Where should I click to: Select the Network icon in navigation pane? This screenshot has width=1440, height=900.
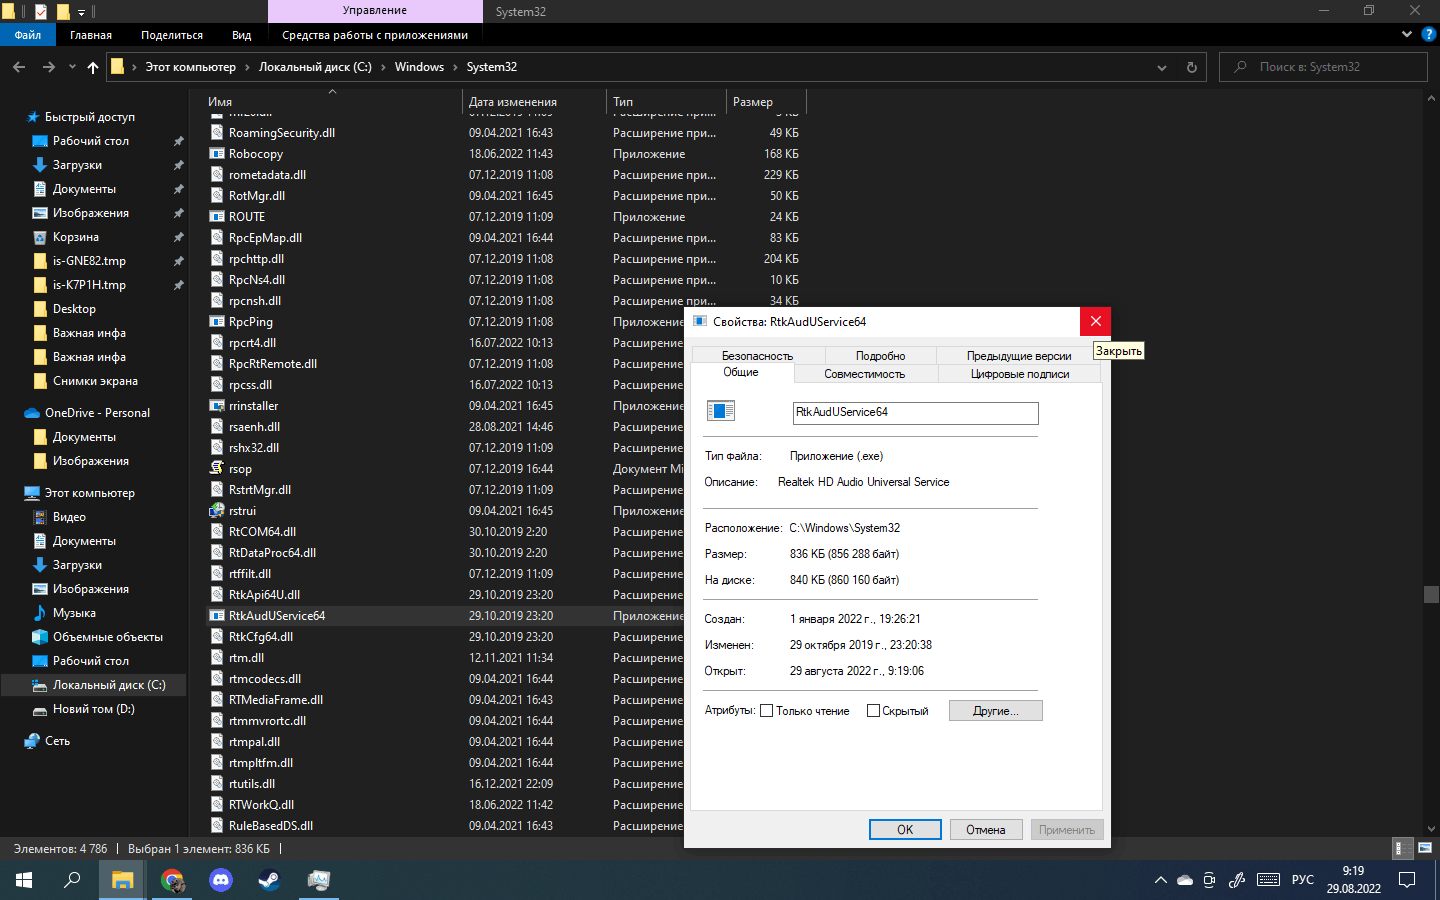(32, 741)
